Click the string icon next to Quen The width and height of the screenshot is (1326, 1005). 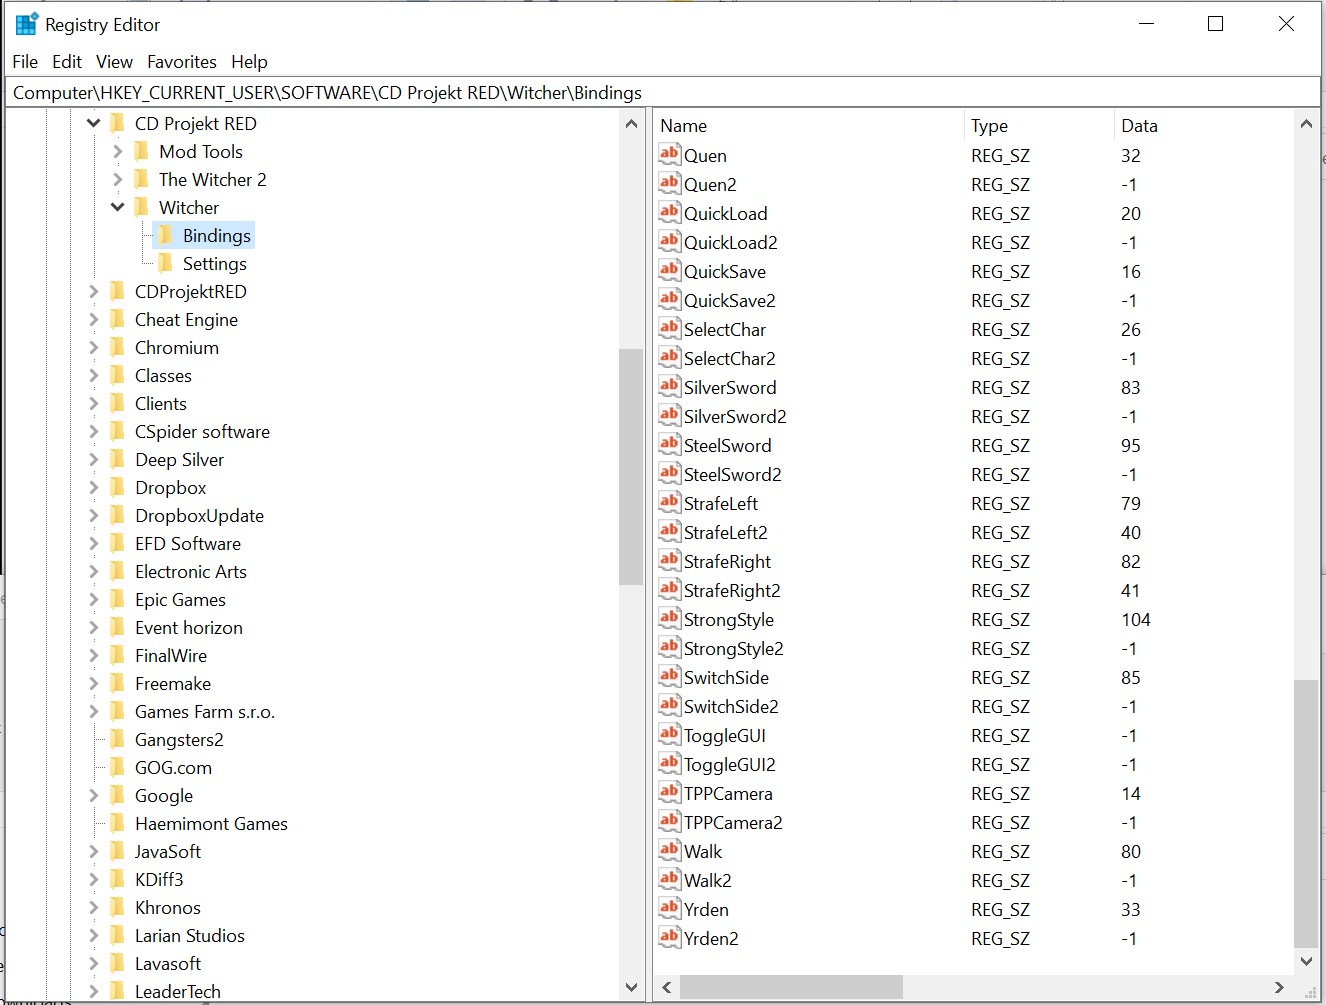coord(669,154)
